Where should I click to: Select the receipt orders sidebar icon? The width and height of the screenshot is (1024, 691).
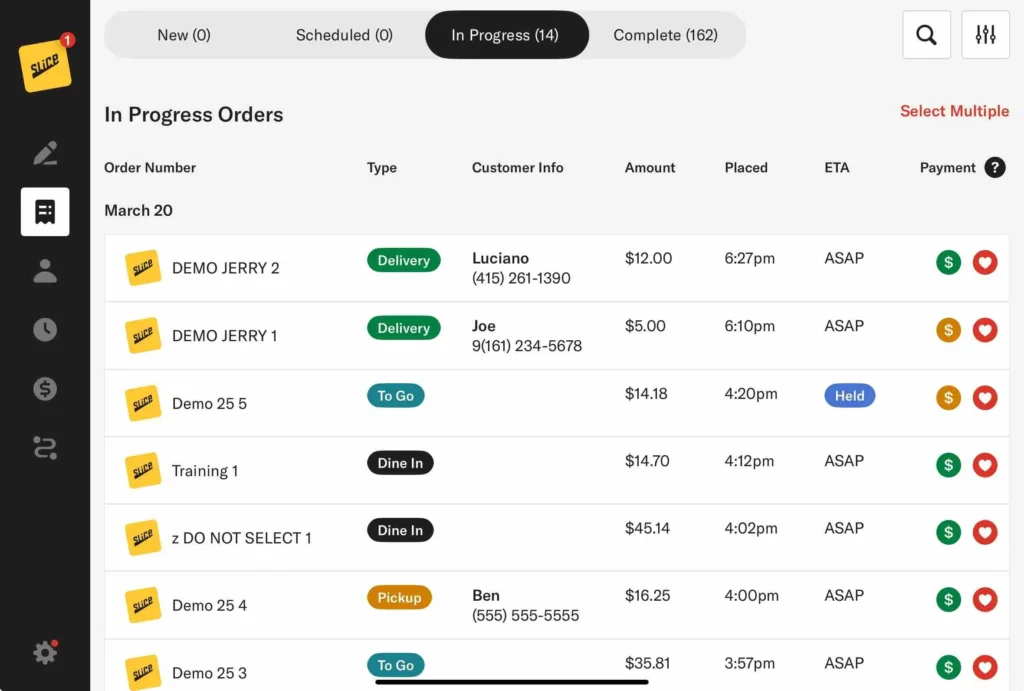coord(45,212)
